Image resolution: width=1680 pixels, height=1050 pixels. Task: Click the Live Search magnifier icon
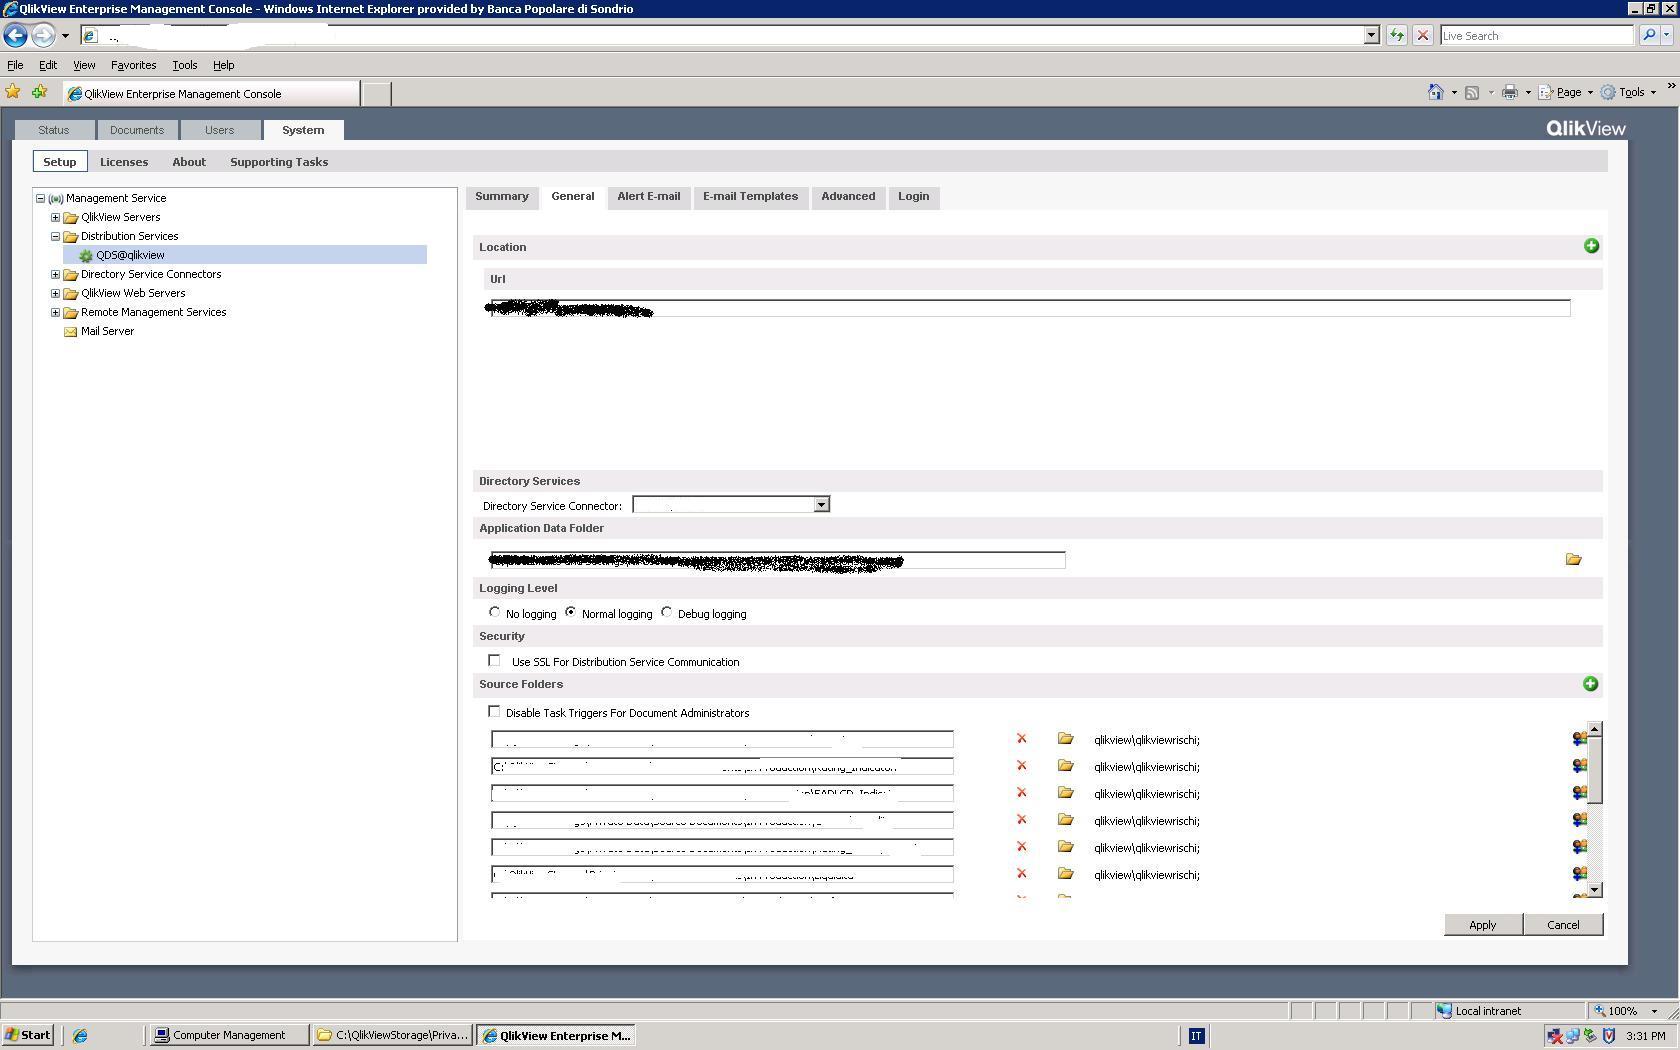[x=1649, y=35]
